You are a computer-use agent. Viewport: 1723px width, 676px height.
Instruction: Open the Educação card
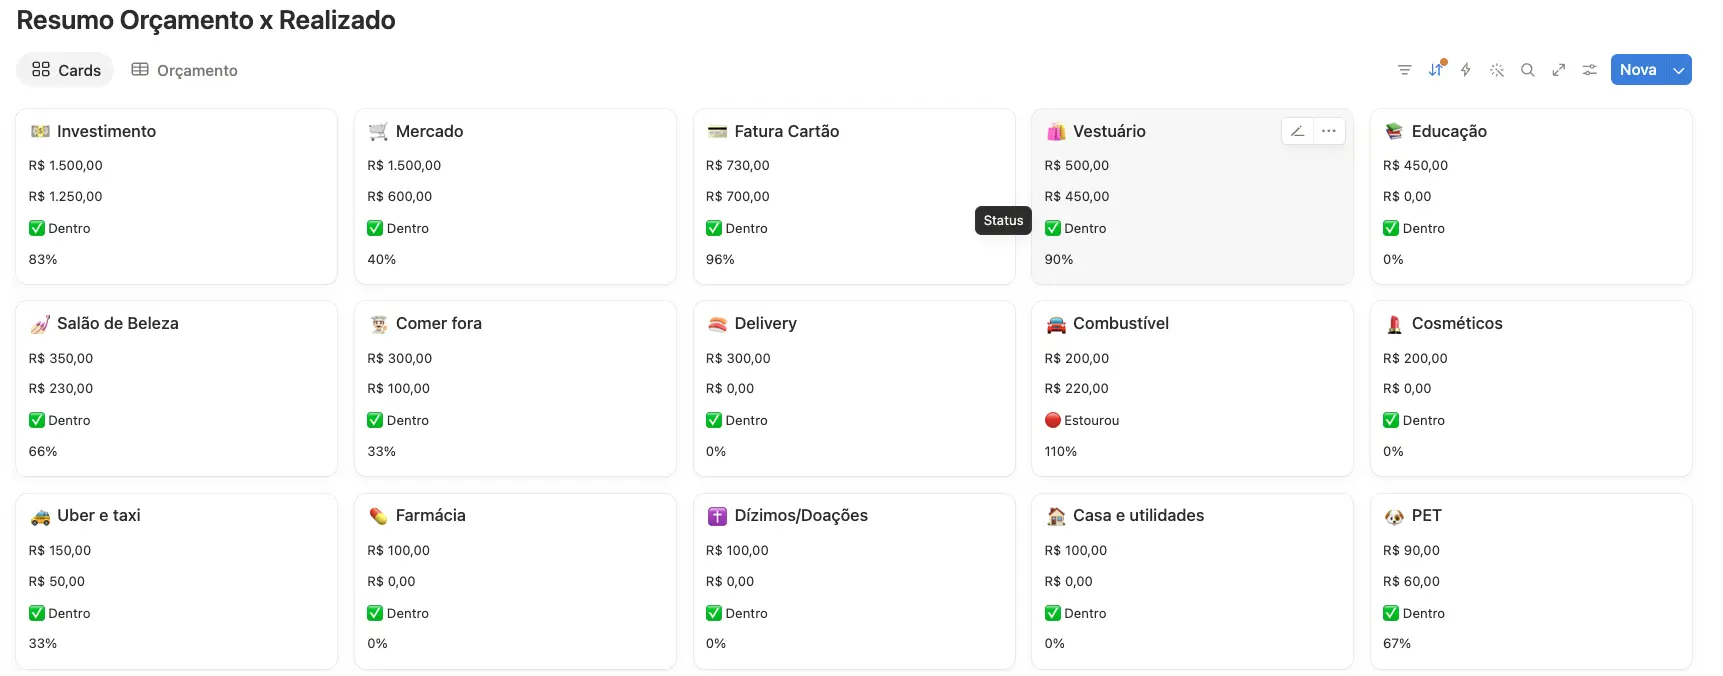coord(1531,196)
